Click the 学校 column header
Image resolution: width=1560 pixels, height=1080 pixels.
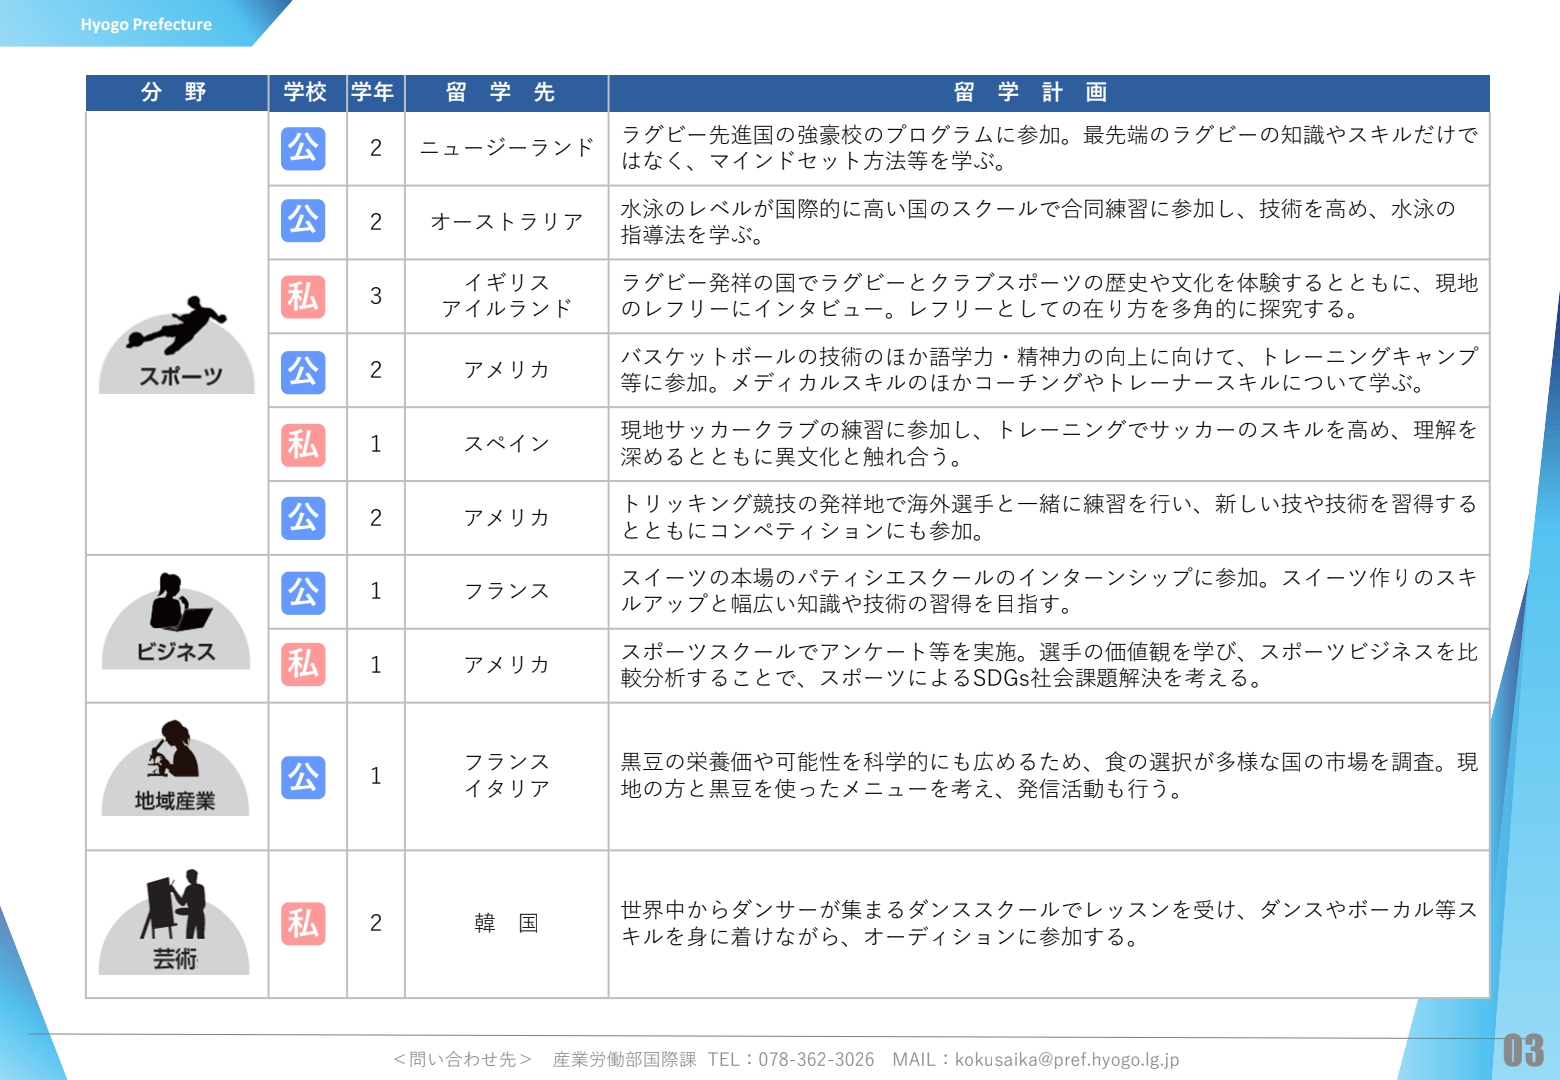point(307,93)
